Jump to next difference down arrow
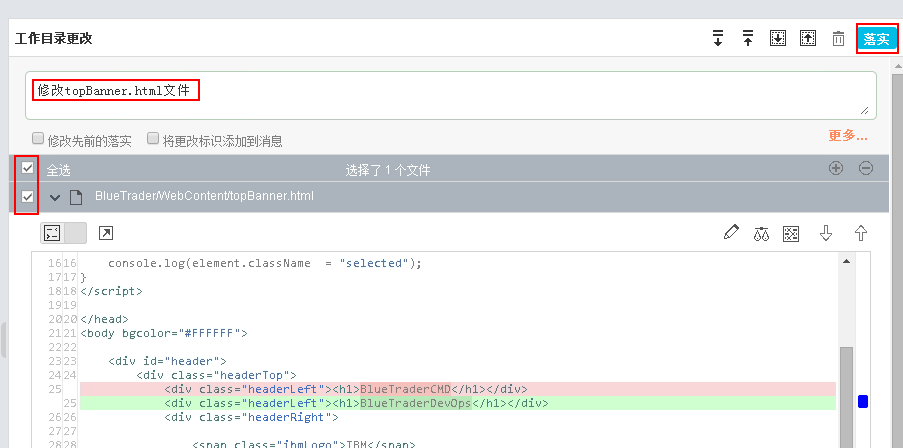 click(x=826, y=233)
